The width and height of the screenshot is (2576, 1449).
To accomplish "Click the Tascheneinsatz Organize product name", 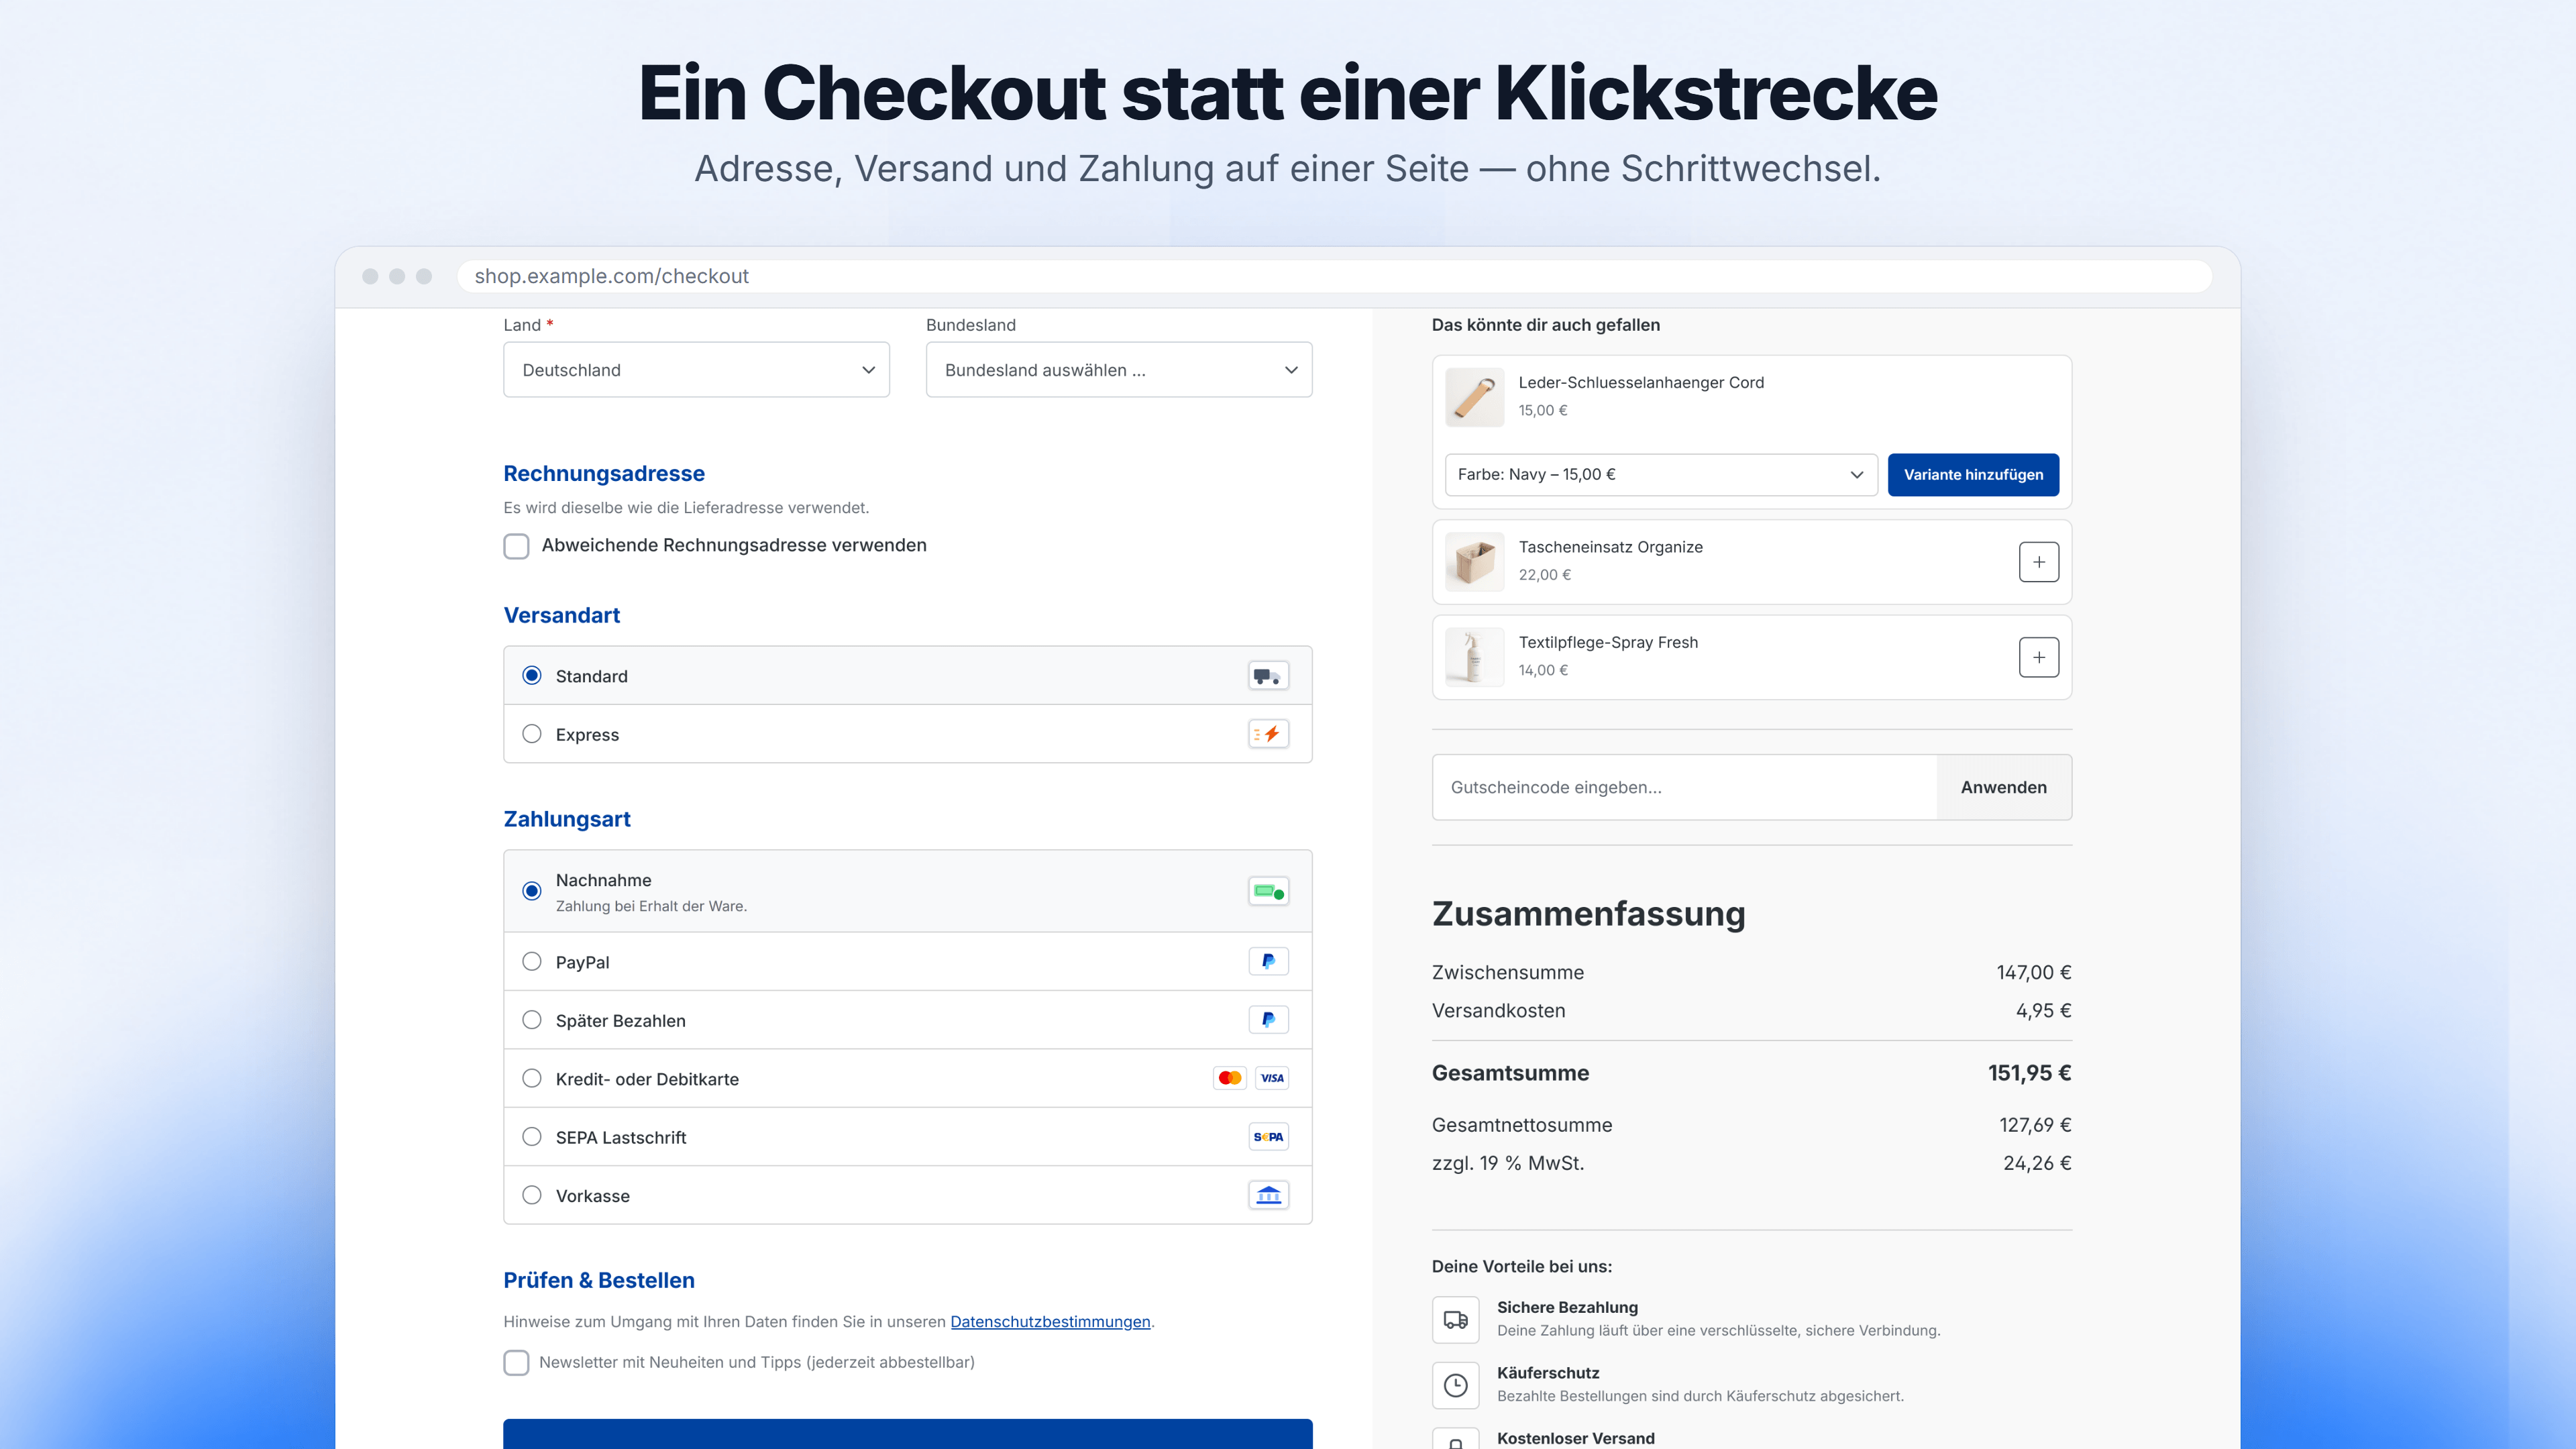I will click(x=1610, y=547).
